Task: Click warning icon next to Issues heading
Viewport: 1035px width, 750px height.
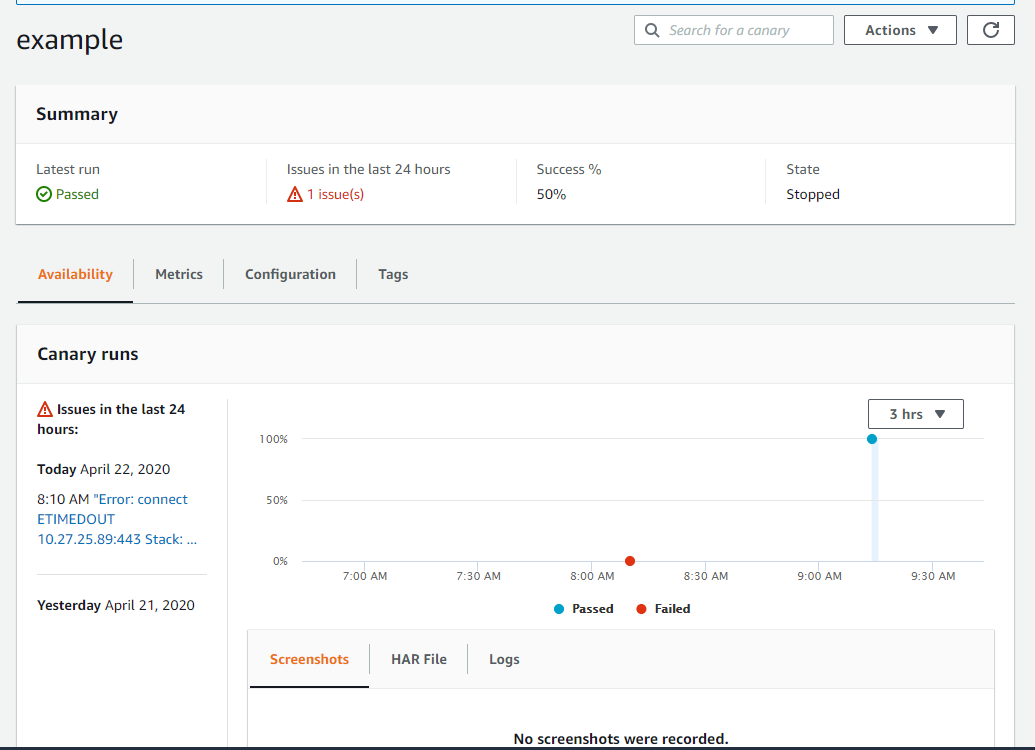Action: (x=45, y=409)
